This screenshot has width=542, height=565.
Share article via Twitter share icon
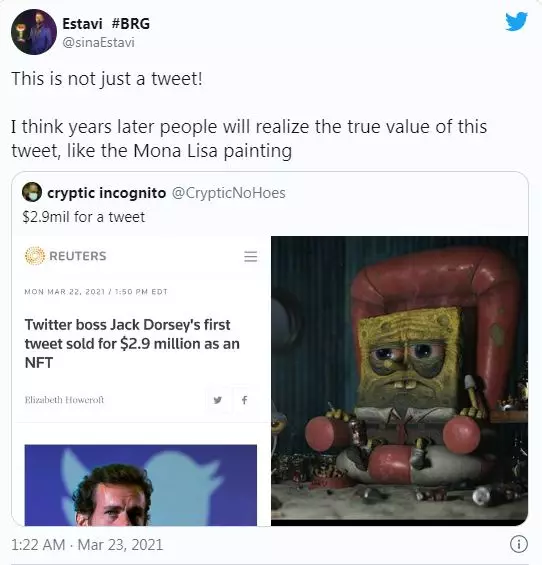(x=217, y=400)
